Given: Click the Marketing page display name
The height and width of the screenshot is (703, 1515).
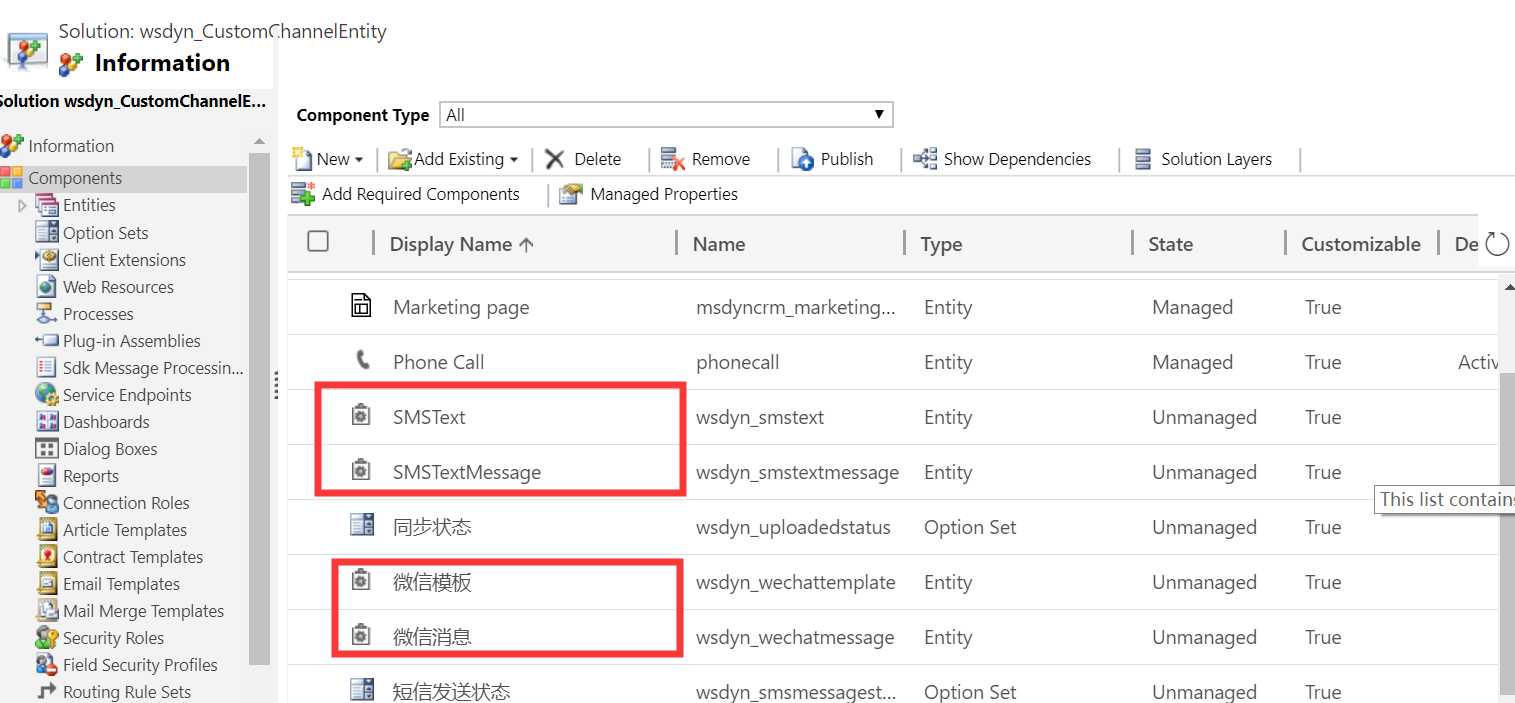Looking at the screenshot, I should pos(461,307).
